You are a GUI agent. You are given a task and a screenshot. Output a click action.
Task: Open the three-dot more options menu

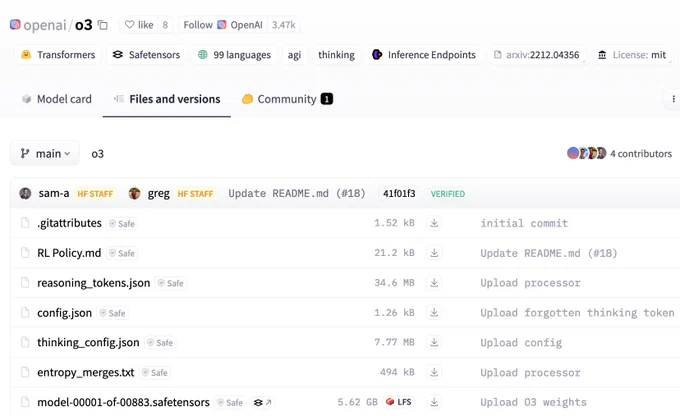click(673, 99)
